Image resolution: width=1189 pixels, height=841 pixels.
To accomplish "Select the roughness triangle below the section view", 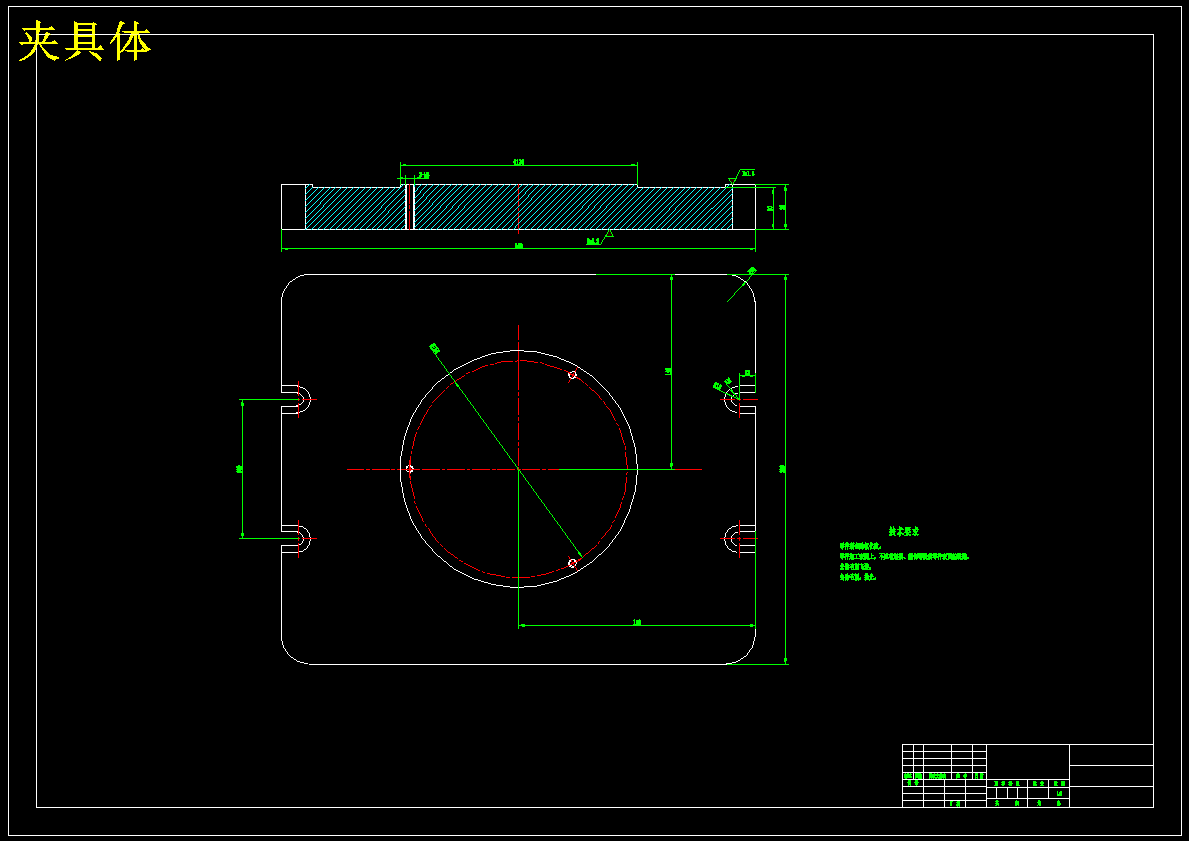I will pyautogui.click(x=609, y=234).
